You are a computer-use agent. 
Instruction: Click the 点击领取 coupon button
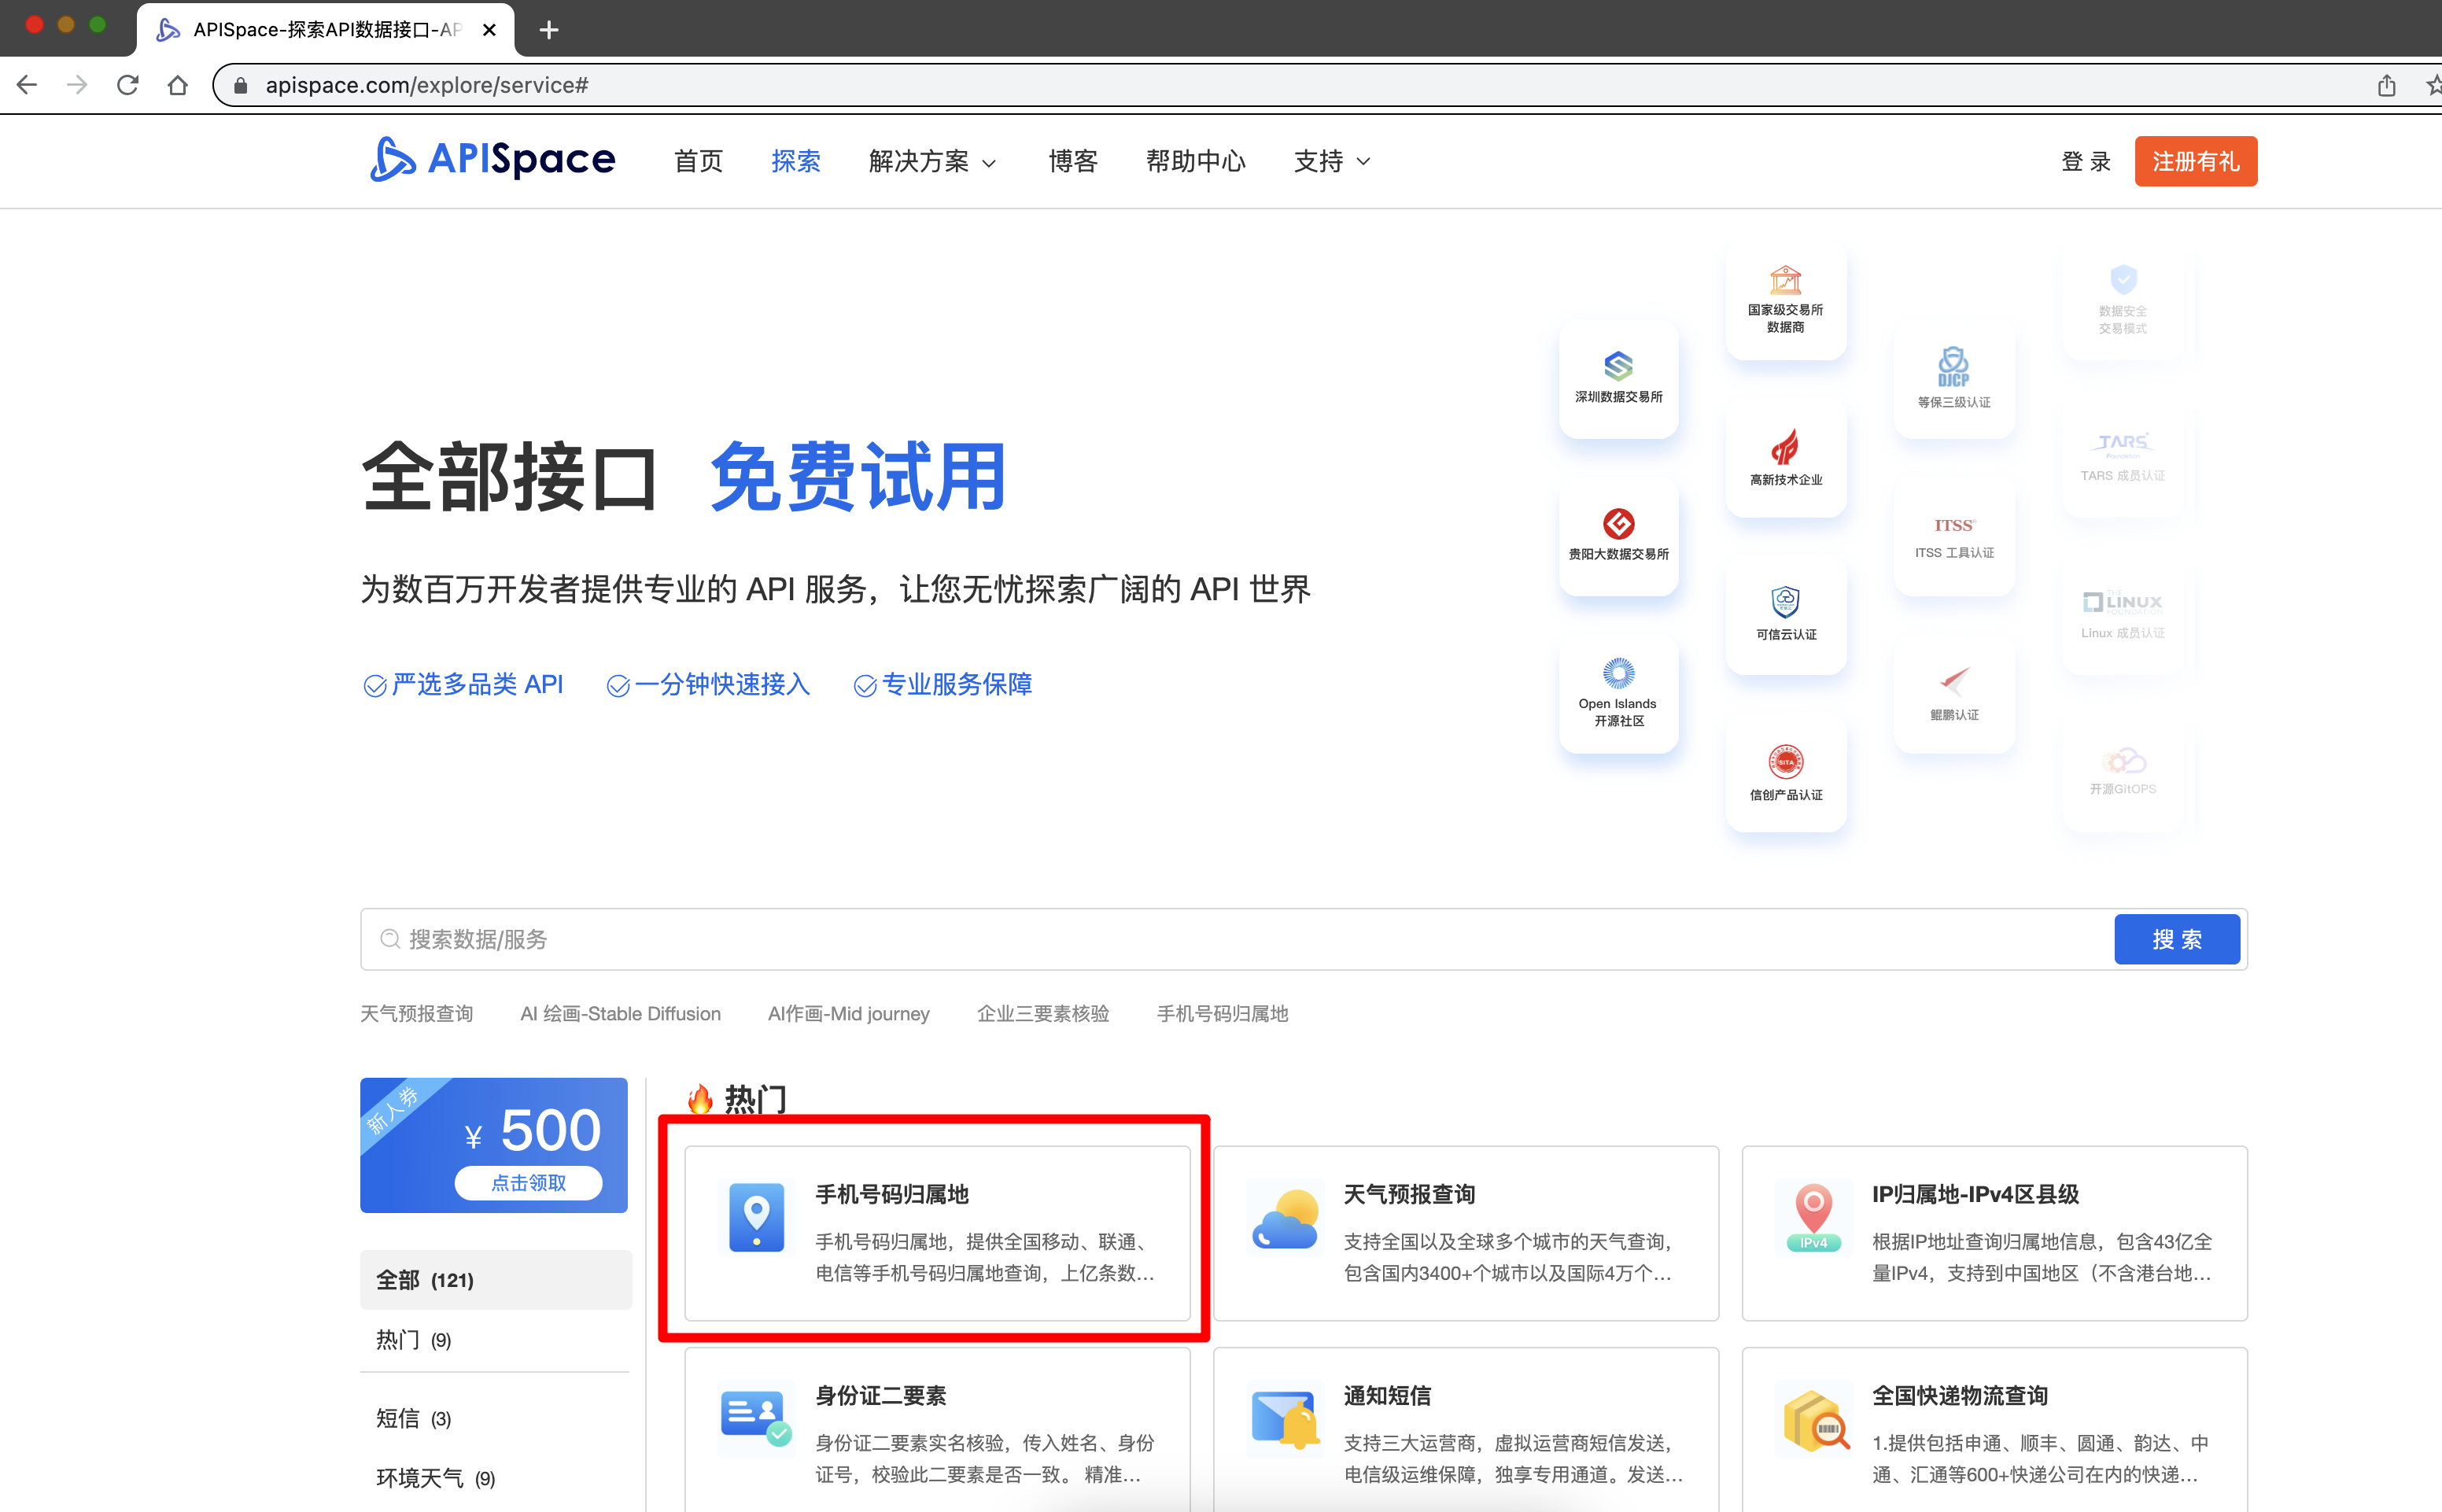coord(528,1183)
